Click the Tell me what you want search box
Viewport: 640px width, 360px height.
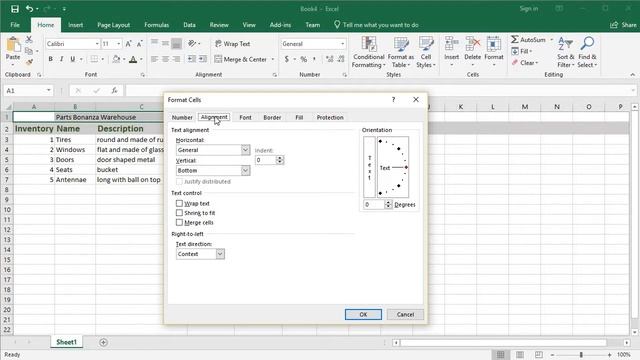point(376,25)
